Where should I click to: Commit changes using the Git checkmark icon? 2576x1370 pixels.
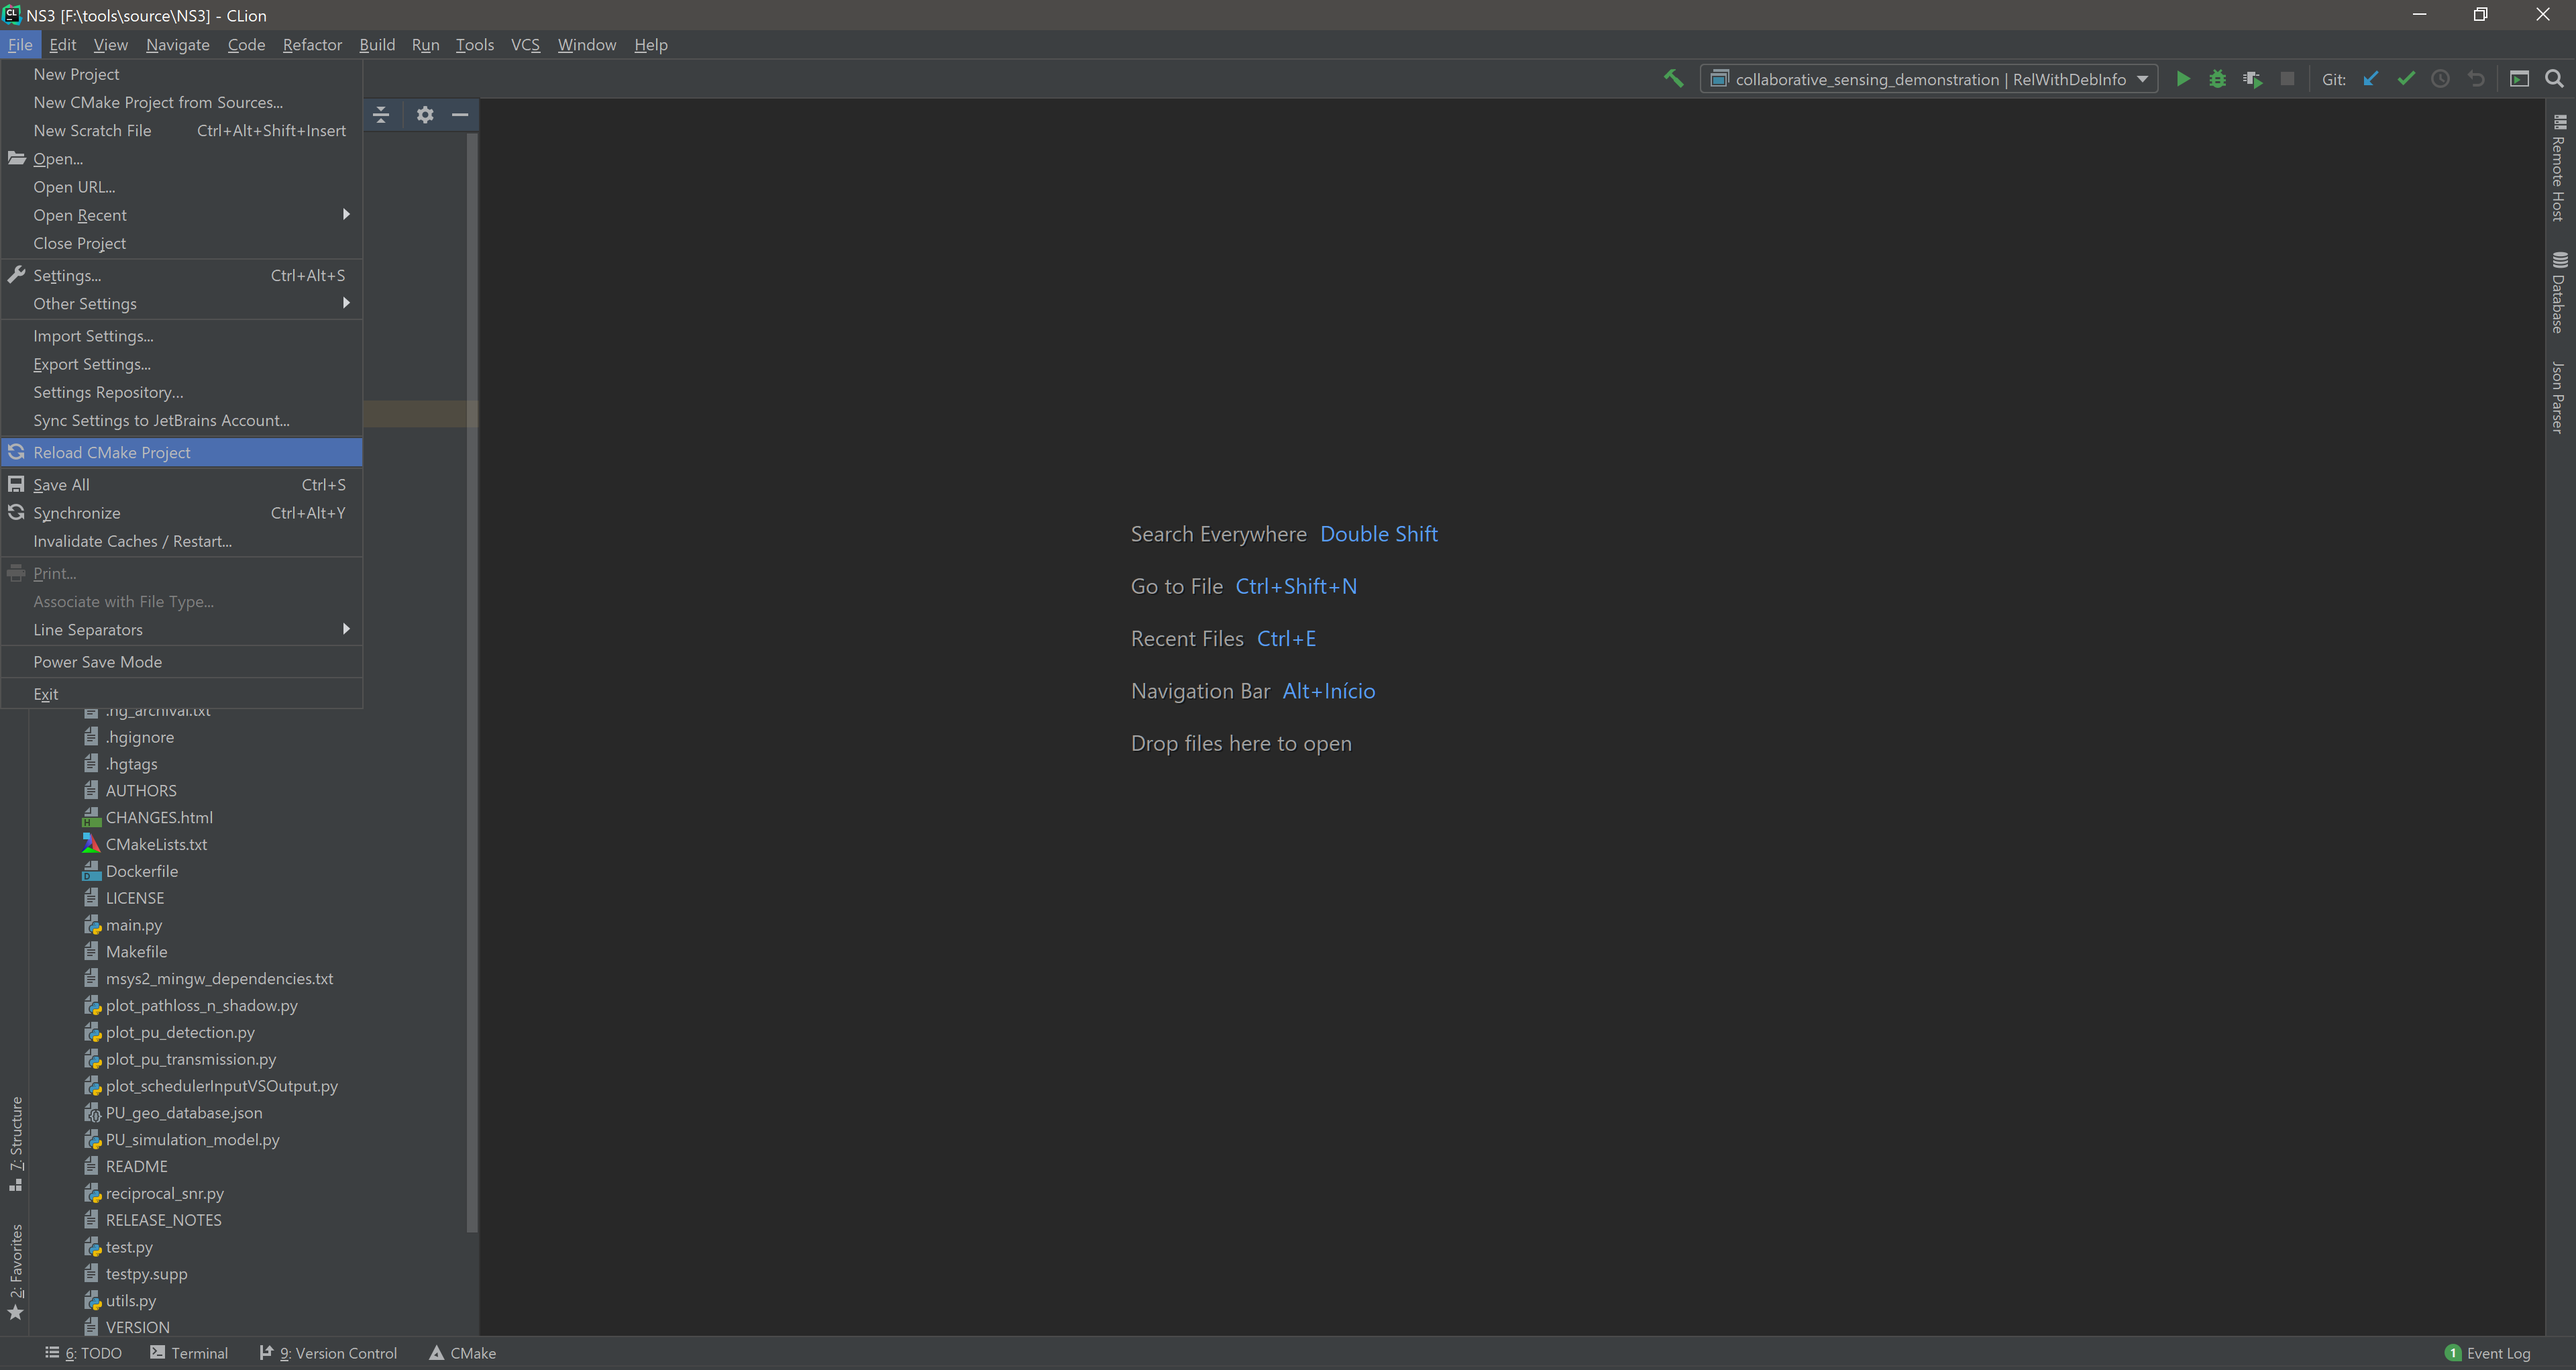(x=2407, y=78)
